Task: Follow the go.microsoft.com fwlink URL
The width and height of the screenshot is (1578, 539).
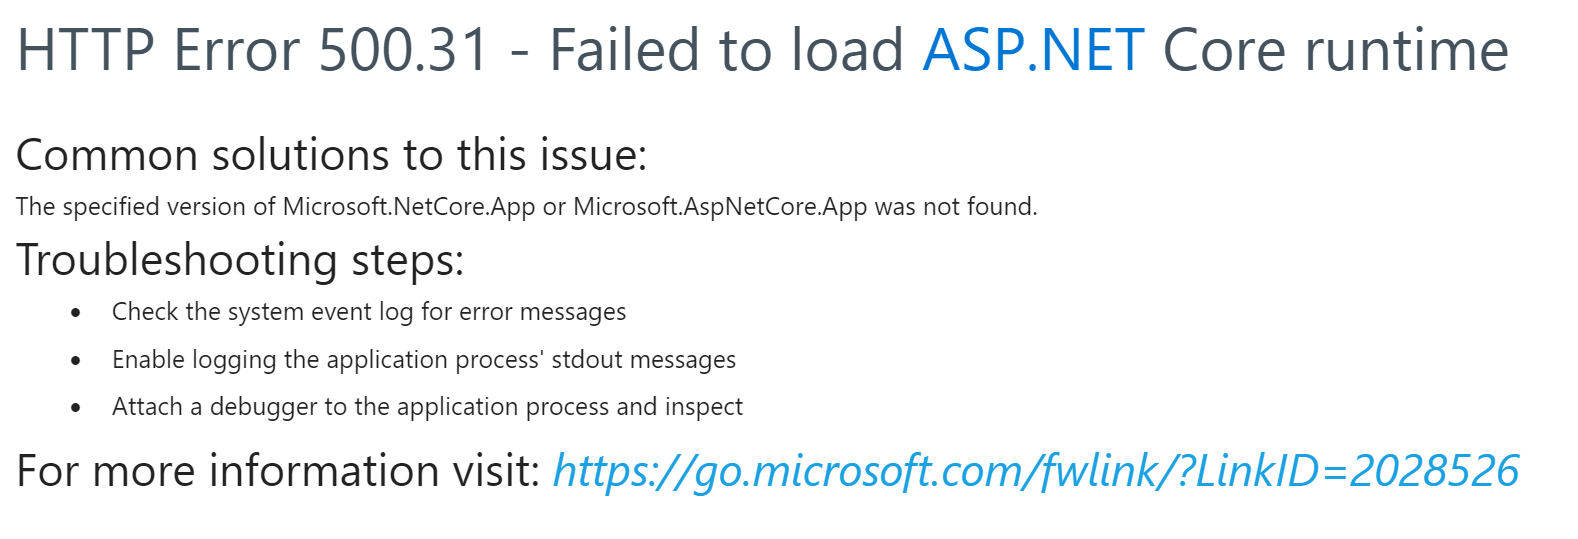Action: pos(1035,471)
